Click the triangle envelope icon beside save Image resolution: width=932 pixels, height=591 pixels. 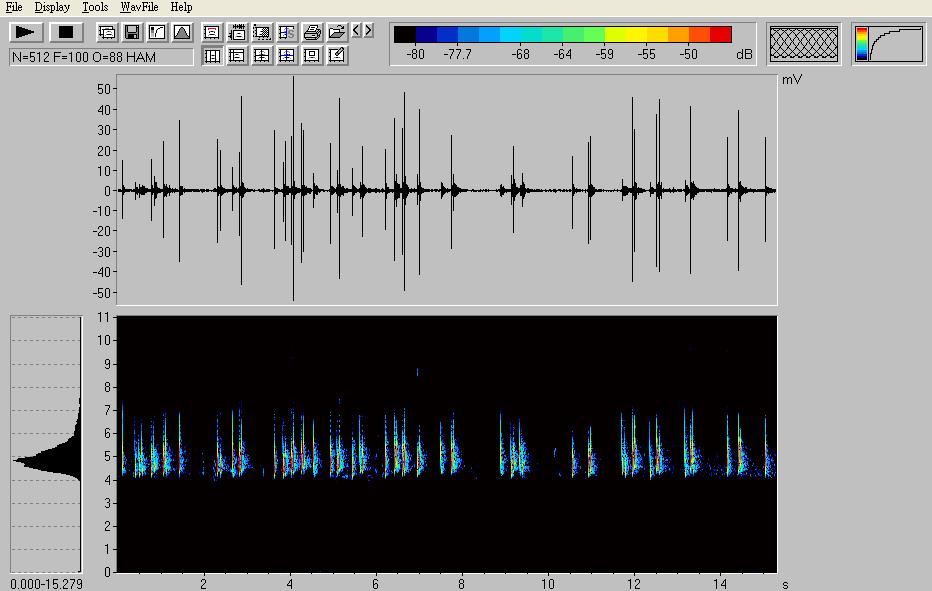[x=181, y=32]
